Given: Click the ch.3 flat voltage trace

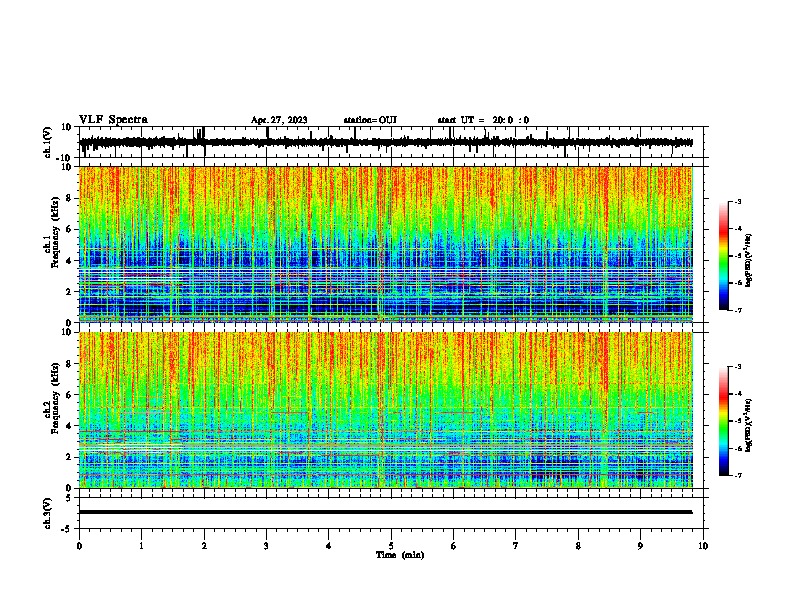Looking at the screenshot, I should click(385, 512).
